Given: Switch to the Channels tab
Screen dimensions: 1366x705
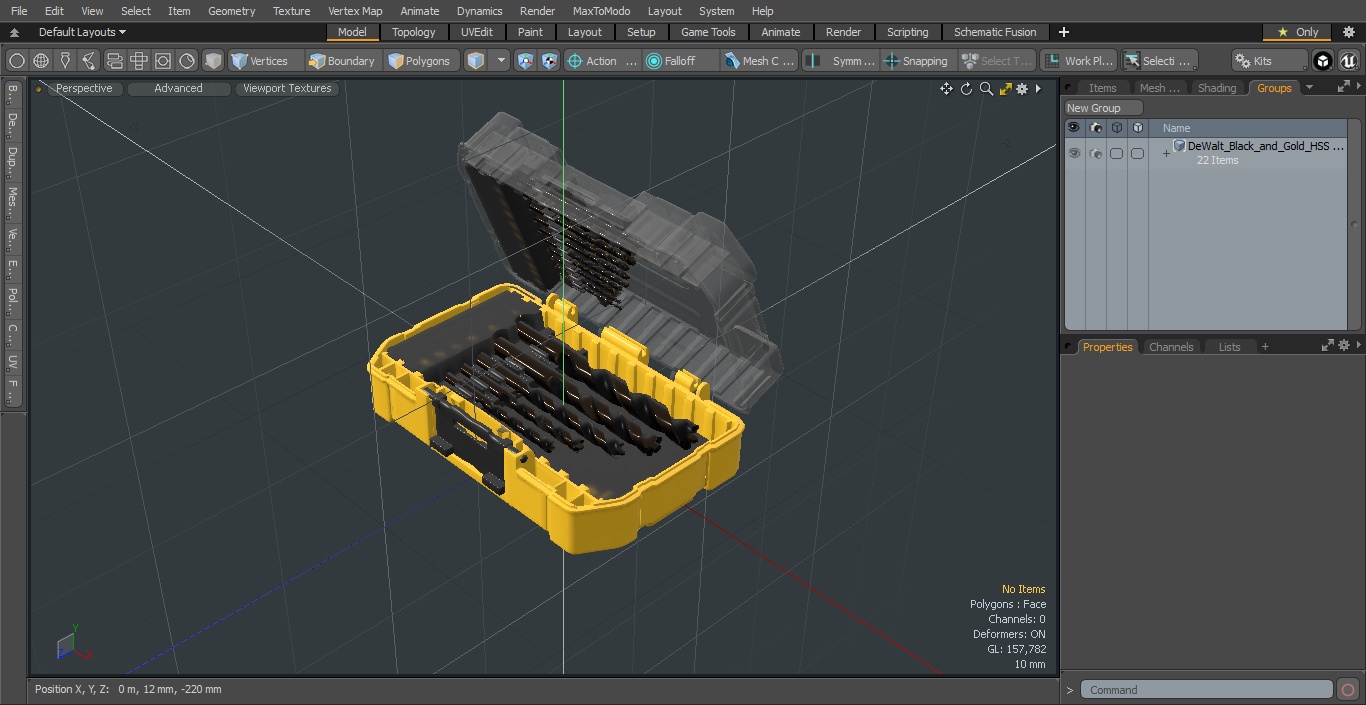Looking at the screenshot, I should coord(1171,347).
